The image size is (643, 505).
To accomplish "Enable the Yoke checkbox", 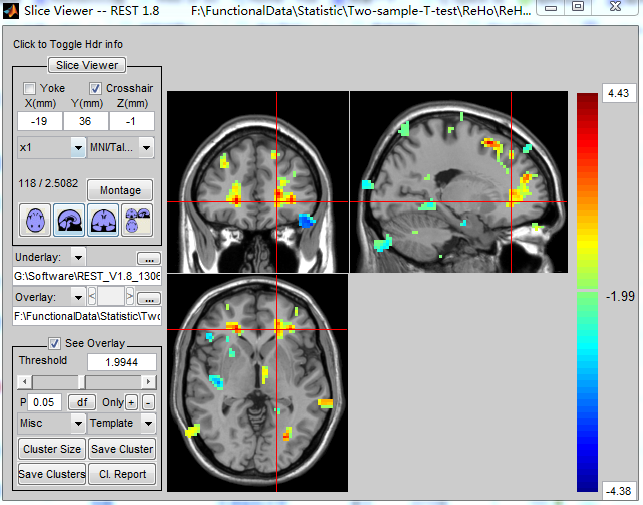I will [29, 88].
